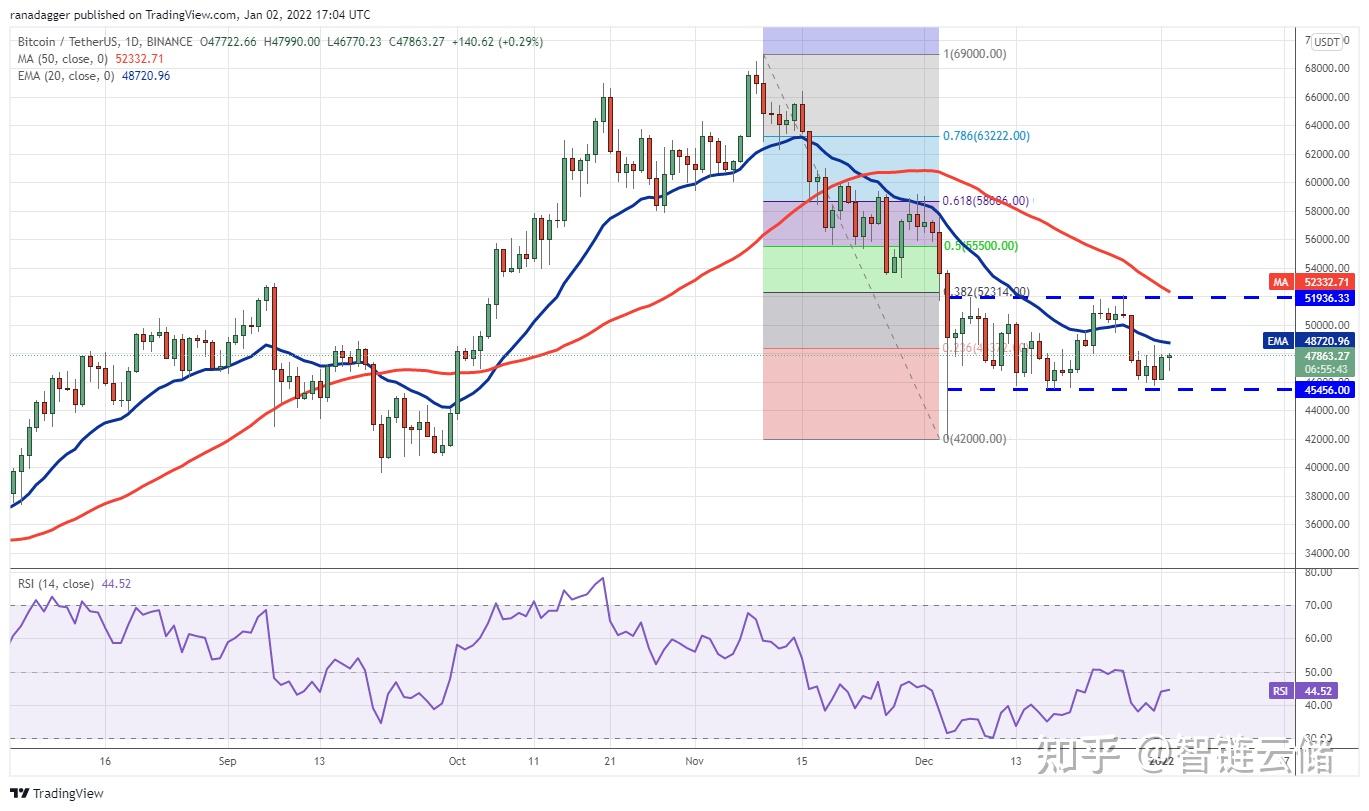Click the current price label 47863.27
The image size is (1369, 811).
pyautogui.click(x=1326, y=355)
